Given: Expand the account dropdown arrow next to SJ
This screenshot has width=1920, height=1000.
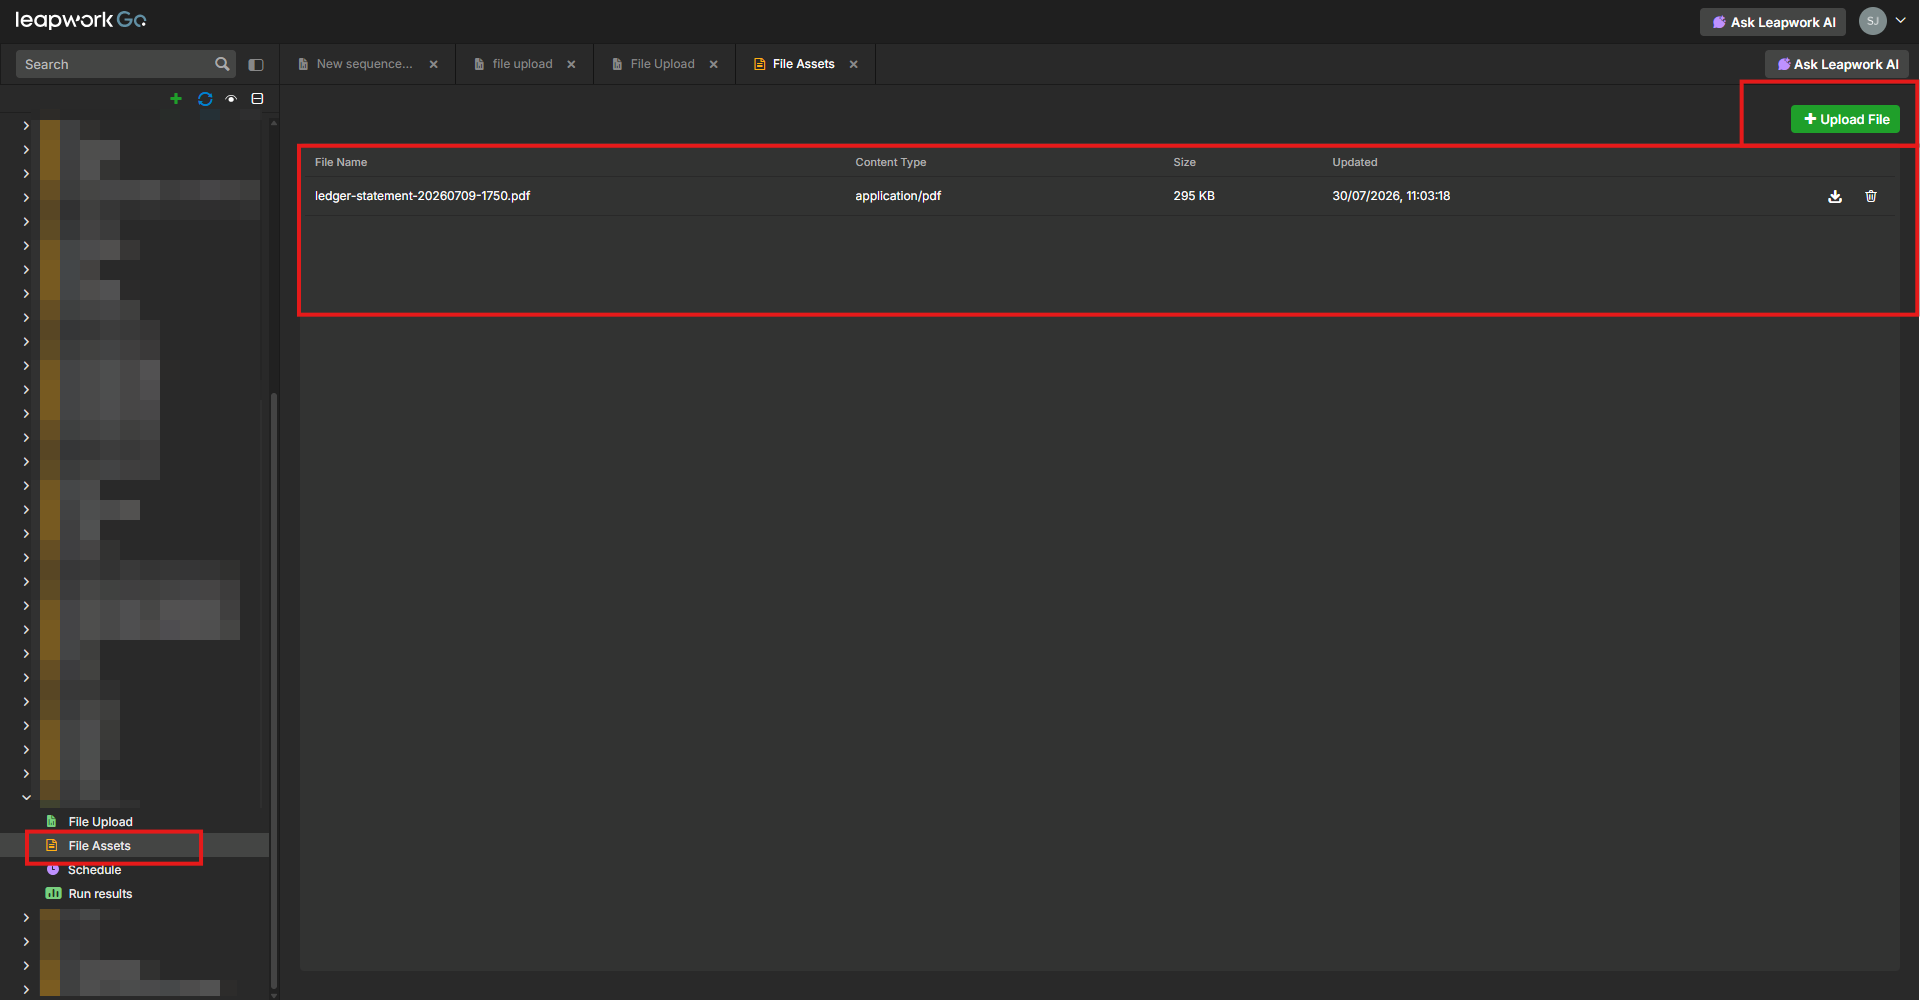Looking at the screenshot, I should (x=1901, y=20).
